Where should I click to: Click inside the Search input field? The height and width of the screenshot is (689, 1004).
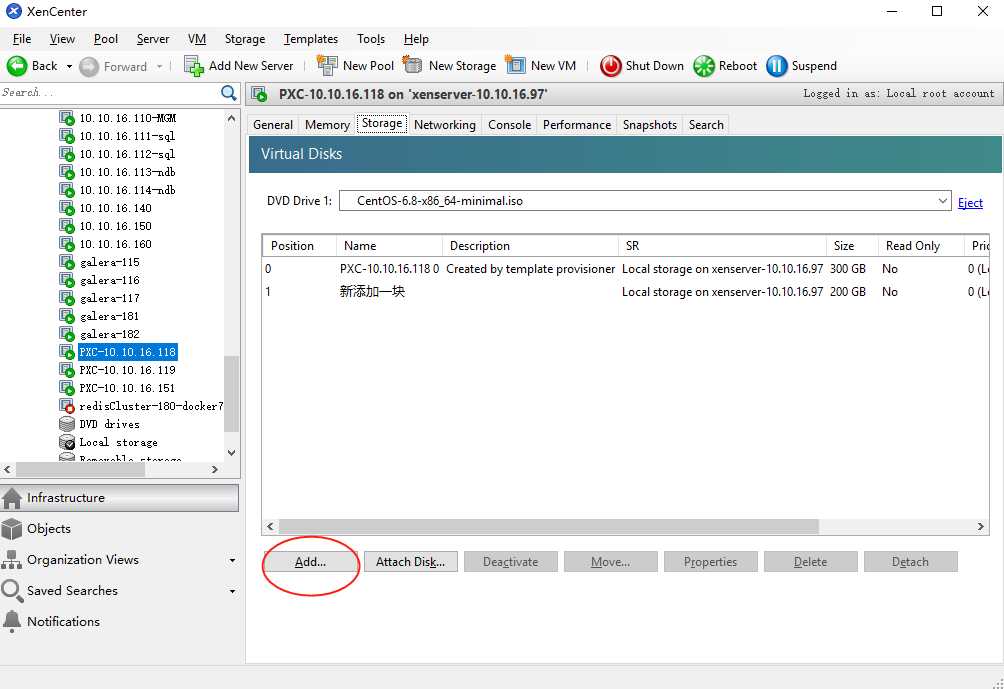(110, 93)
